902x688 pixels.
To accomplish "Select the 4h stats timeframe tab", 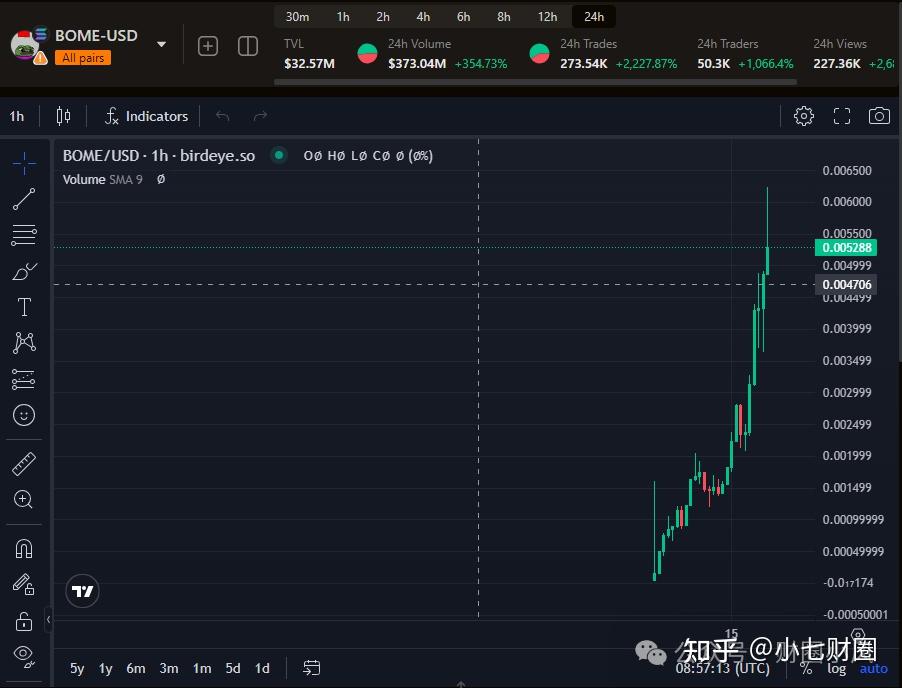I will tap(423, 17).
